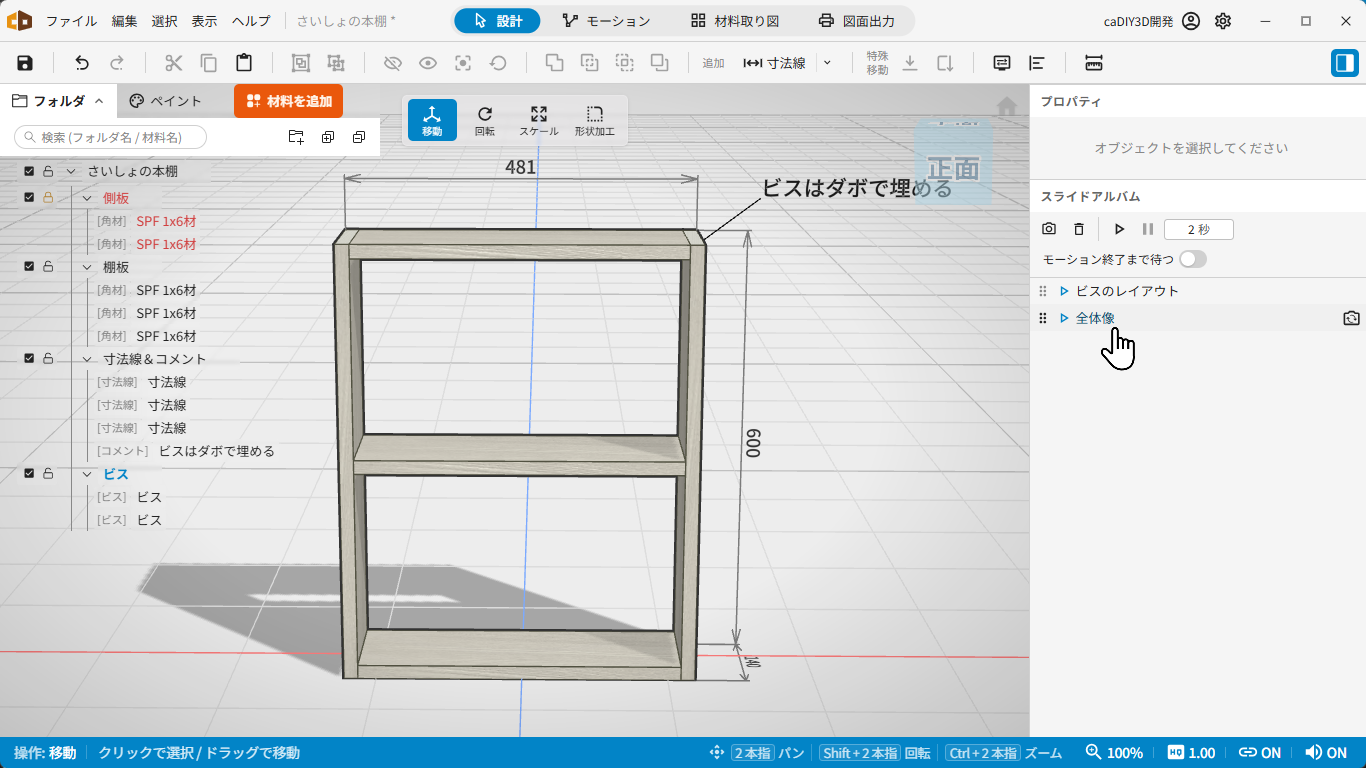Switch to the モーション mode tab

606,21
